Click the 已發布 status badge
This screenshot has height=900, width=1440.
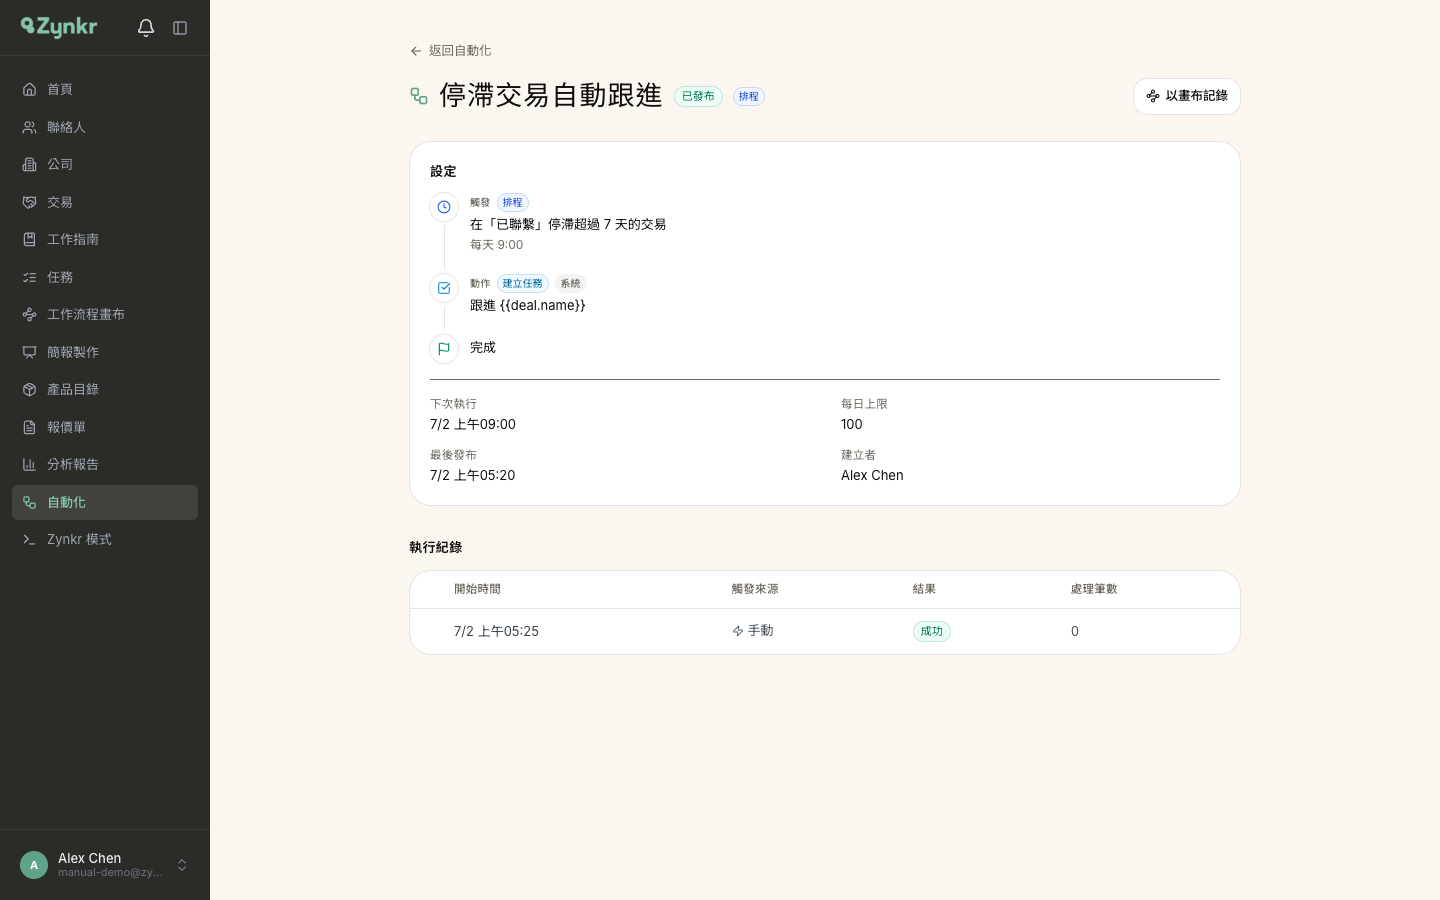[698, 96]
